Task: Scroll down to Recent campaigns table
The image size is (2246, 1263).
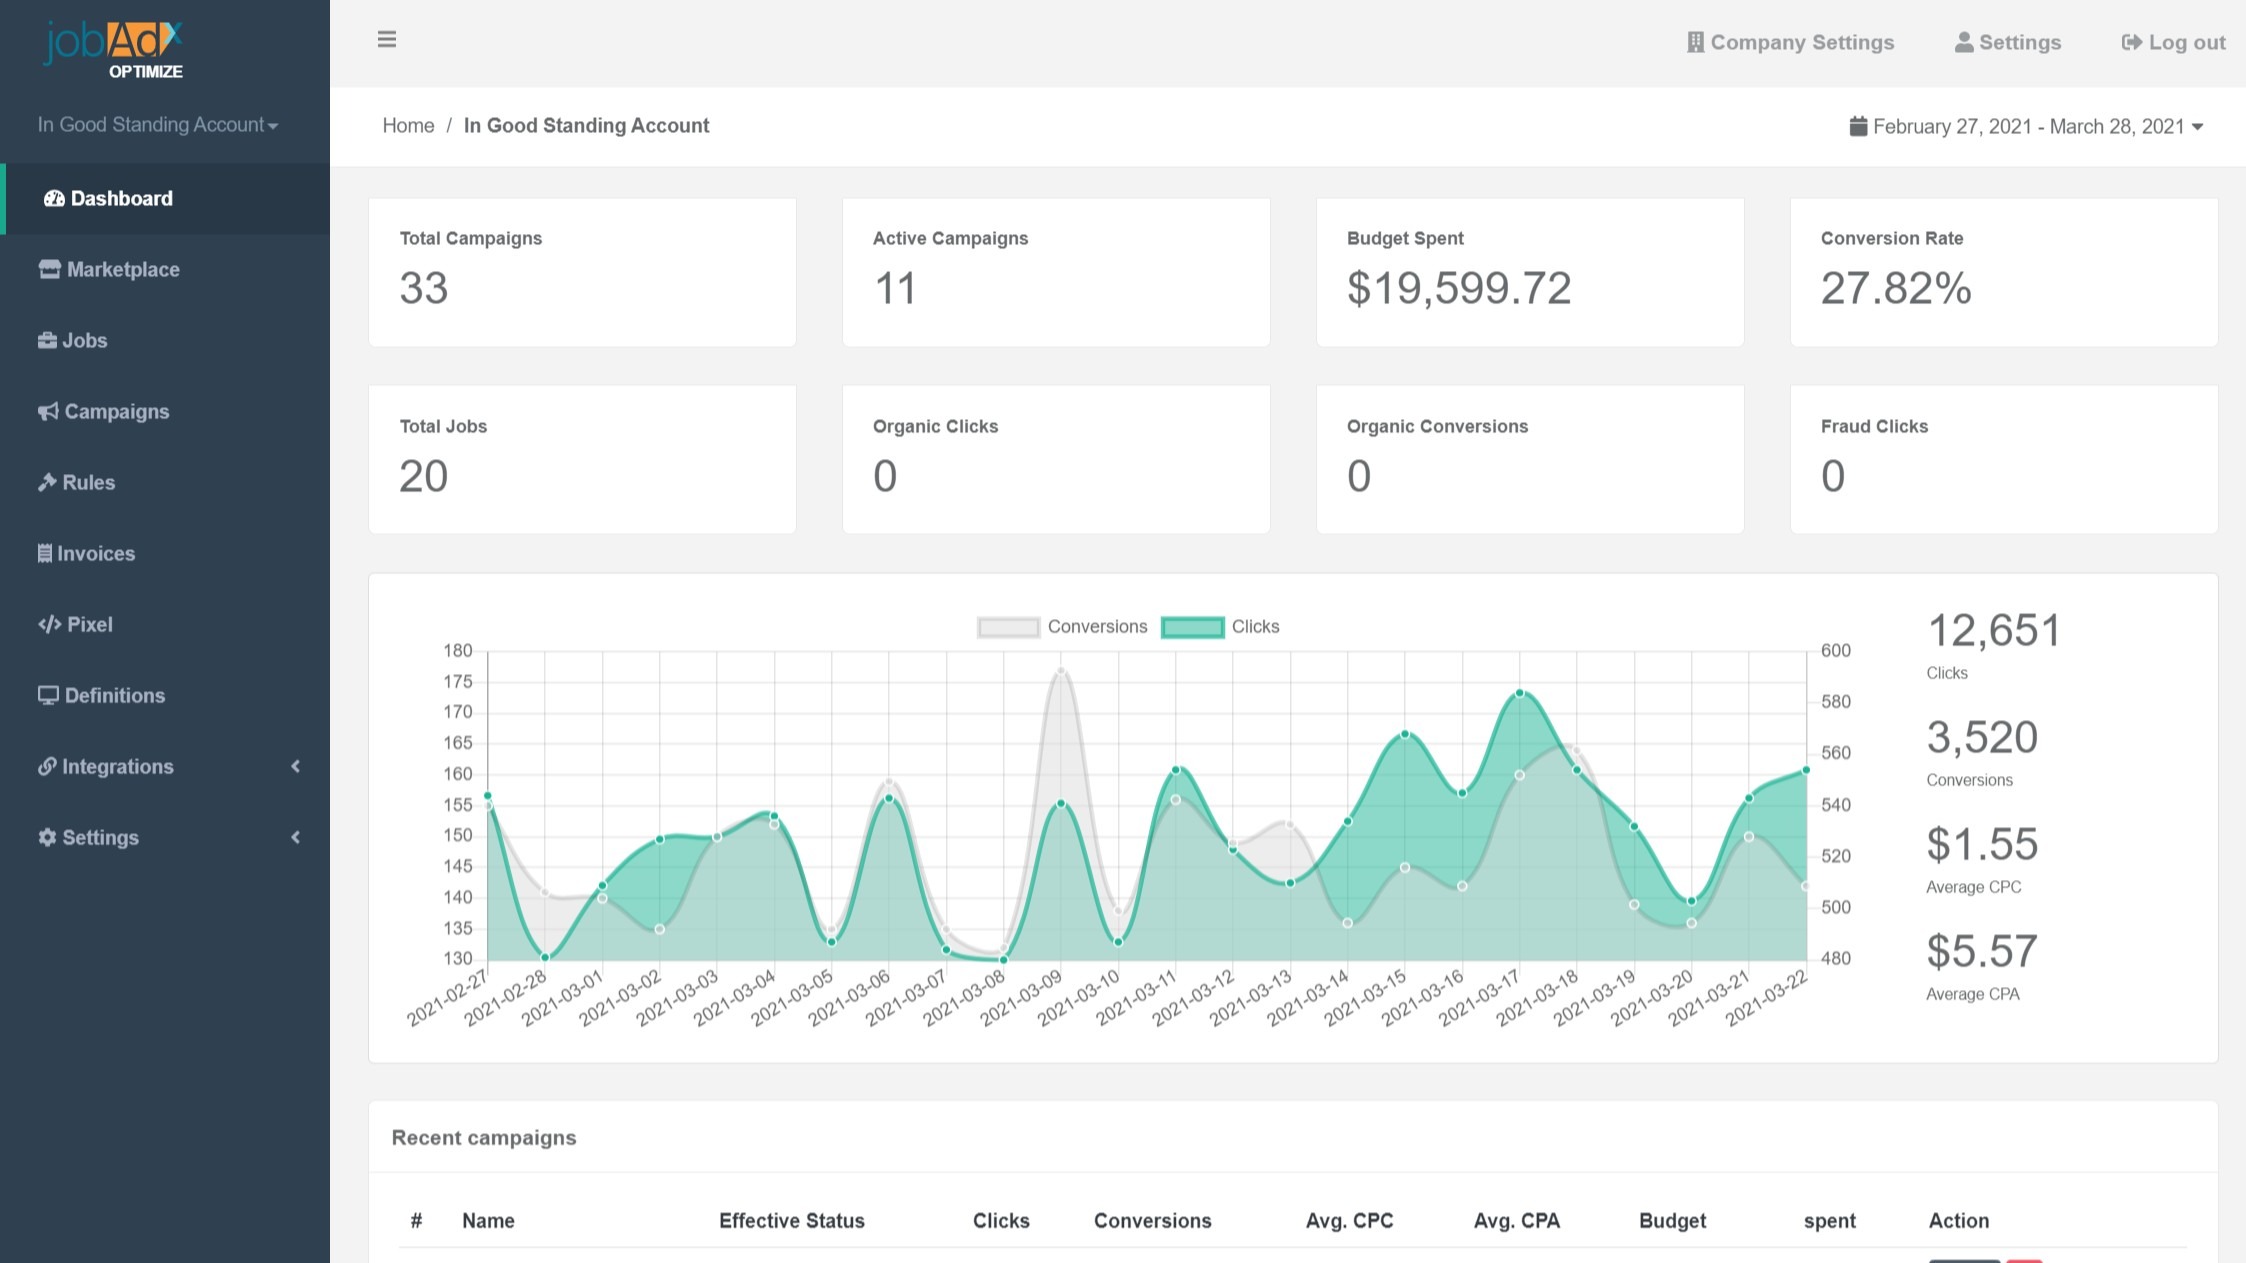Action: pyautogui.click(x=483, y=1138)
